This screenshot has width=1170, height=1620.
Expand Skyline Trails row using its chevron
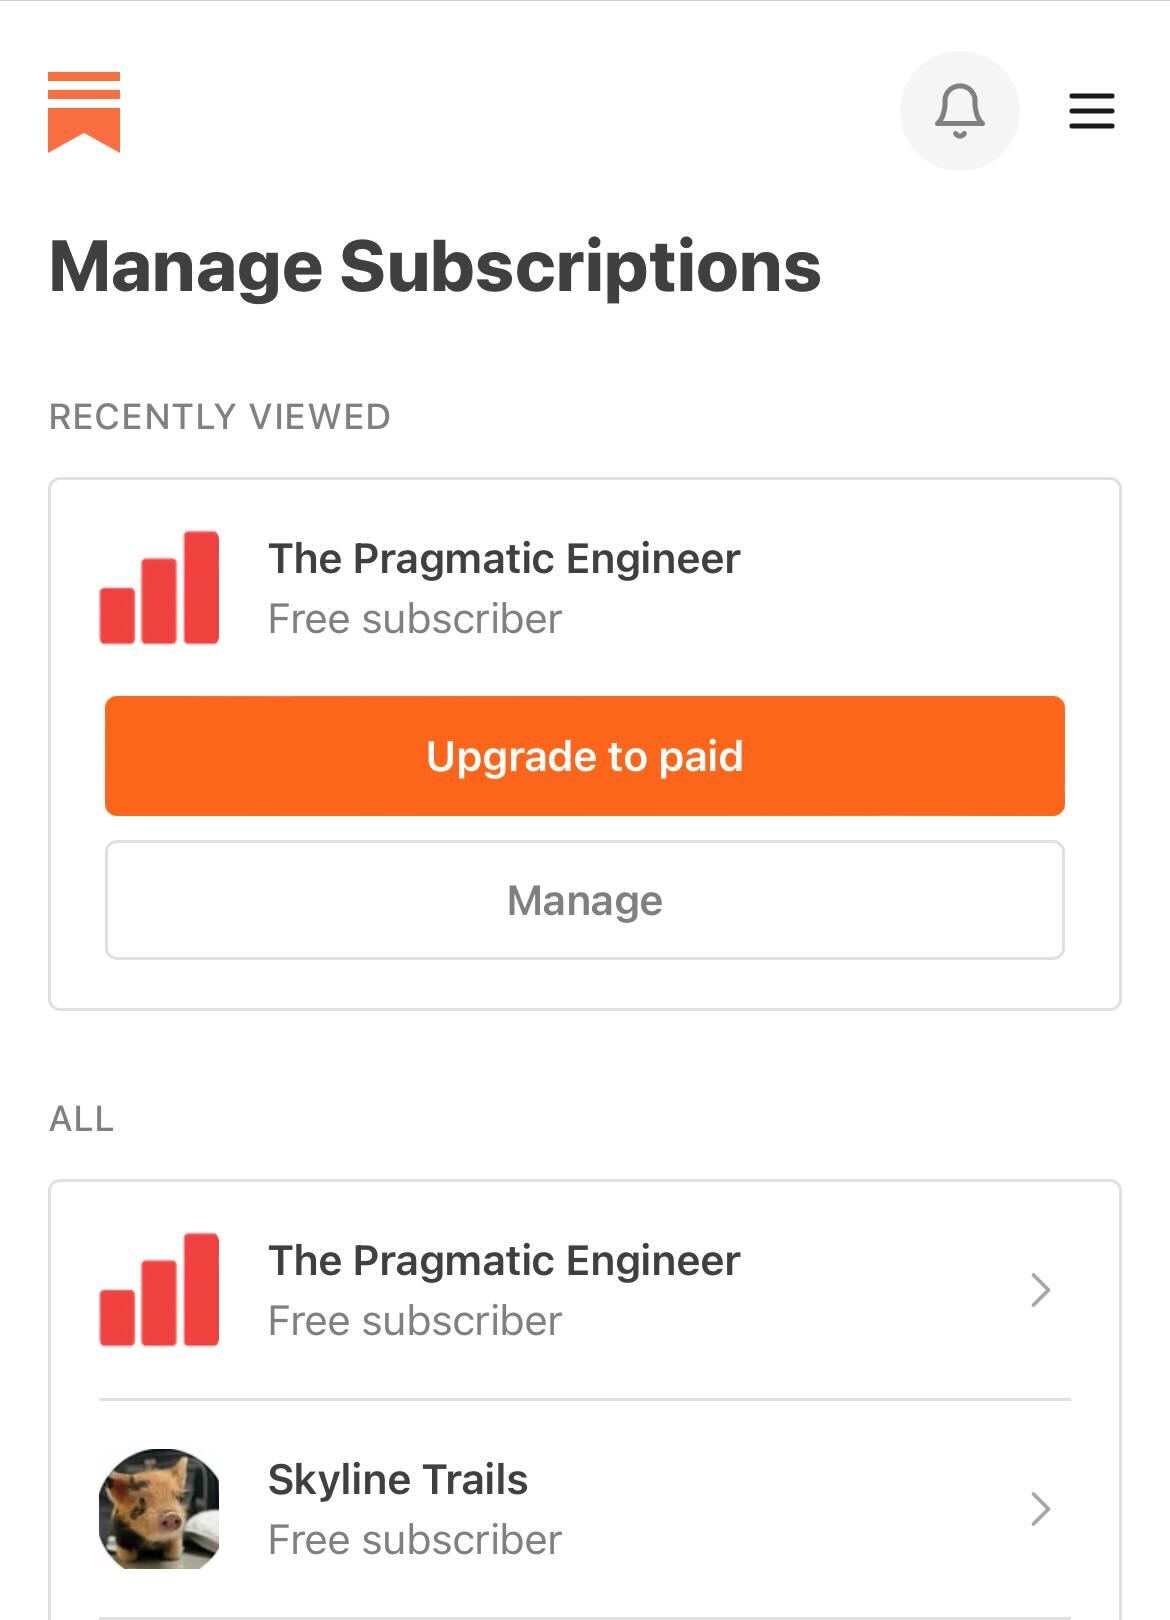(1040, 1509)
